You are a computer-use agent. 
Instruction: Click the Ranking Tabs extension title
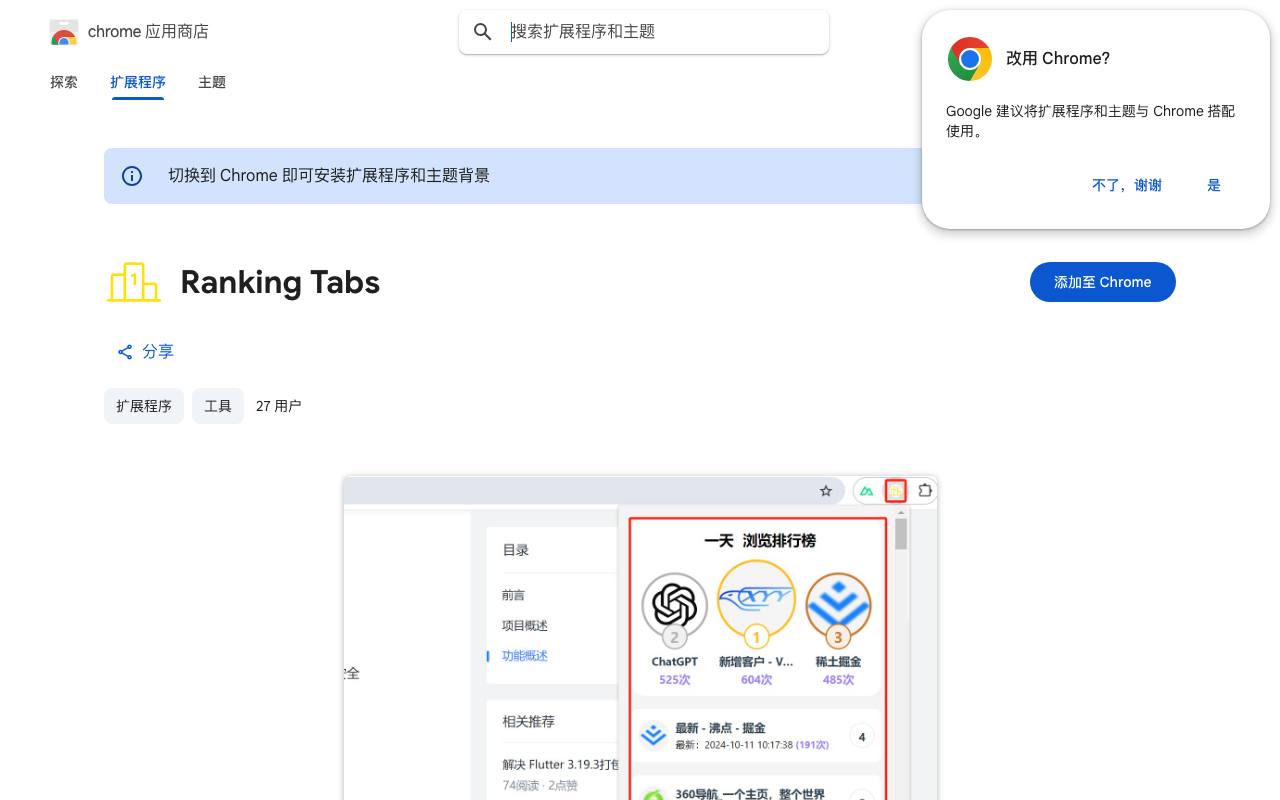[280, 282]
